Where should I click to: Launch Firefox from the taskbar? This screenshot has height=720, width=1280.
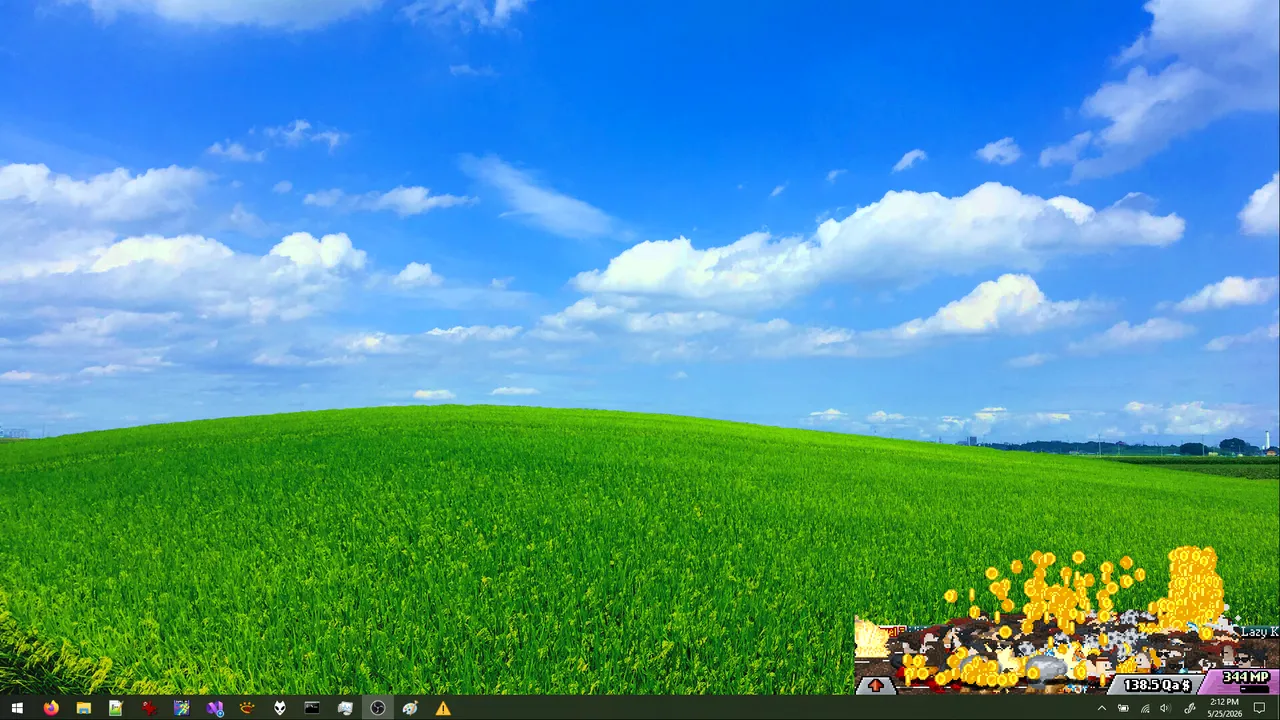[x=51, y=708]
